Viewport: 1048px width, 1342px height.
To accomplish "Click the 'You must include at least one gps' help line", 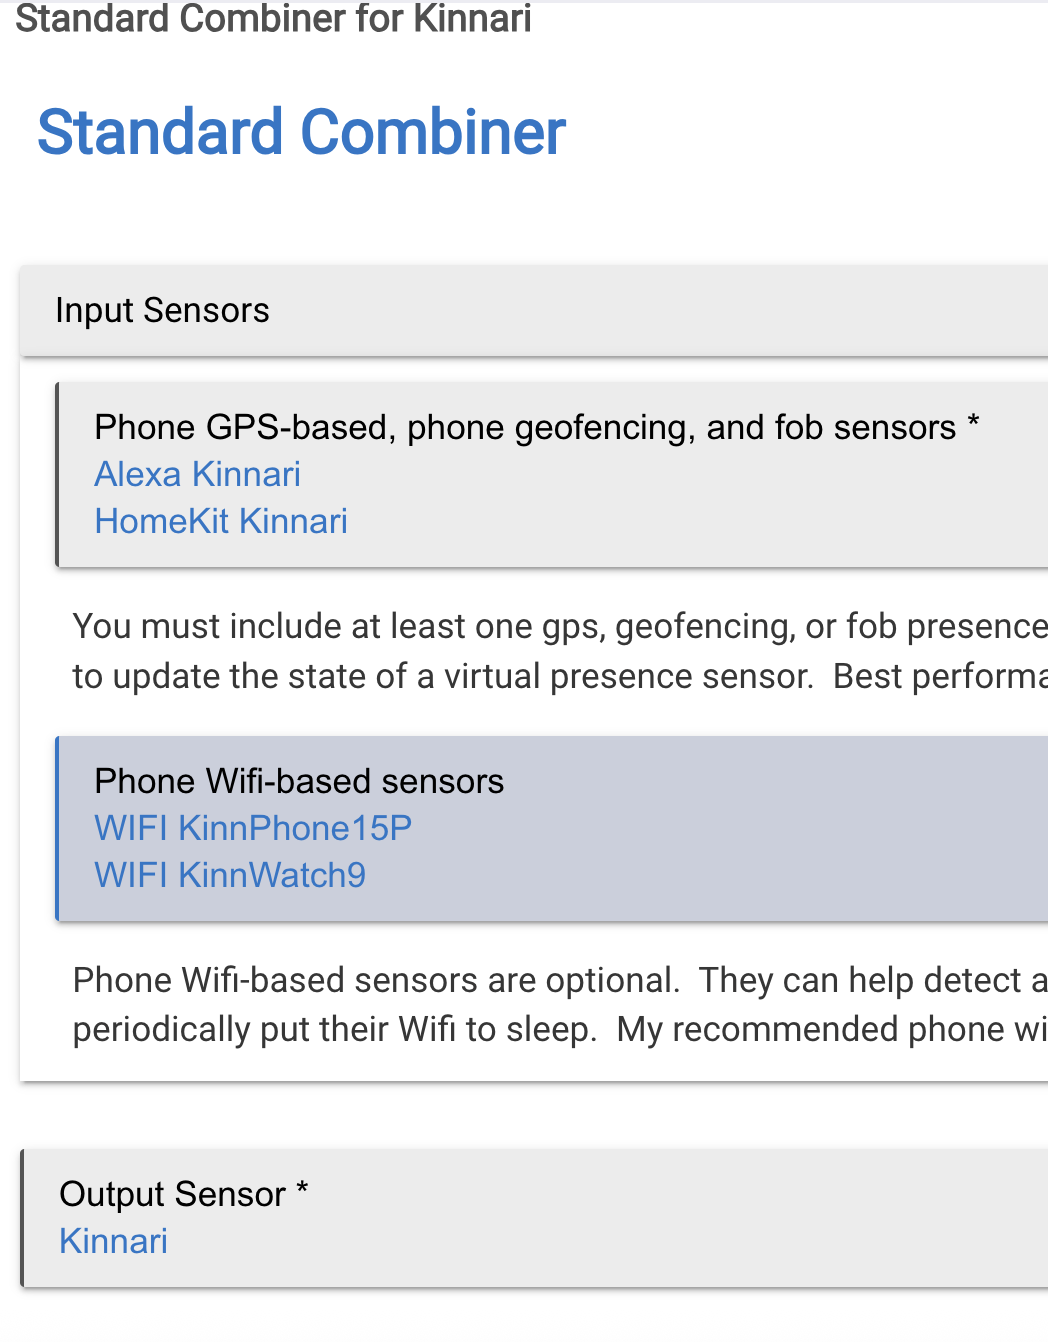I will click(560, 627).
